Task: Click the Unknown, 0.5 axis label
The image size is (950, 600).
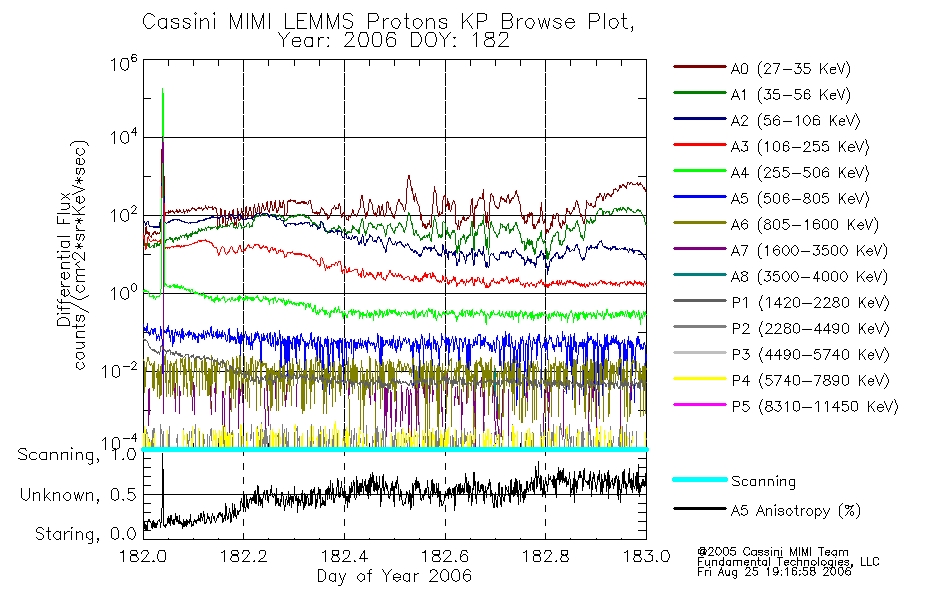Action: tap(78, 495)
